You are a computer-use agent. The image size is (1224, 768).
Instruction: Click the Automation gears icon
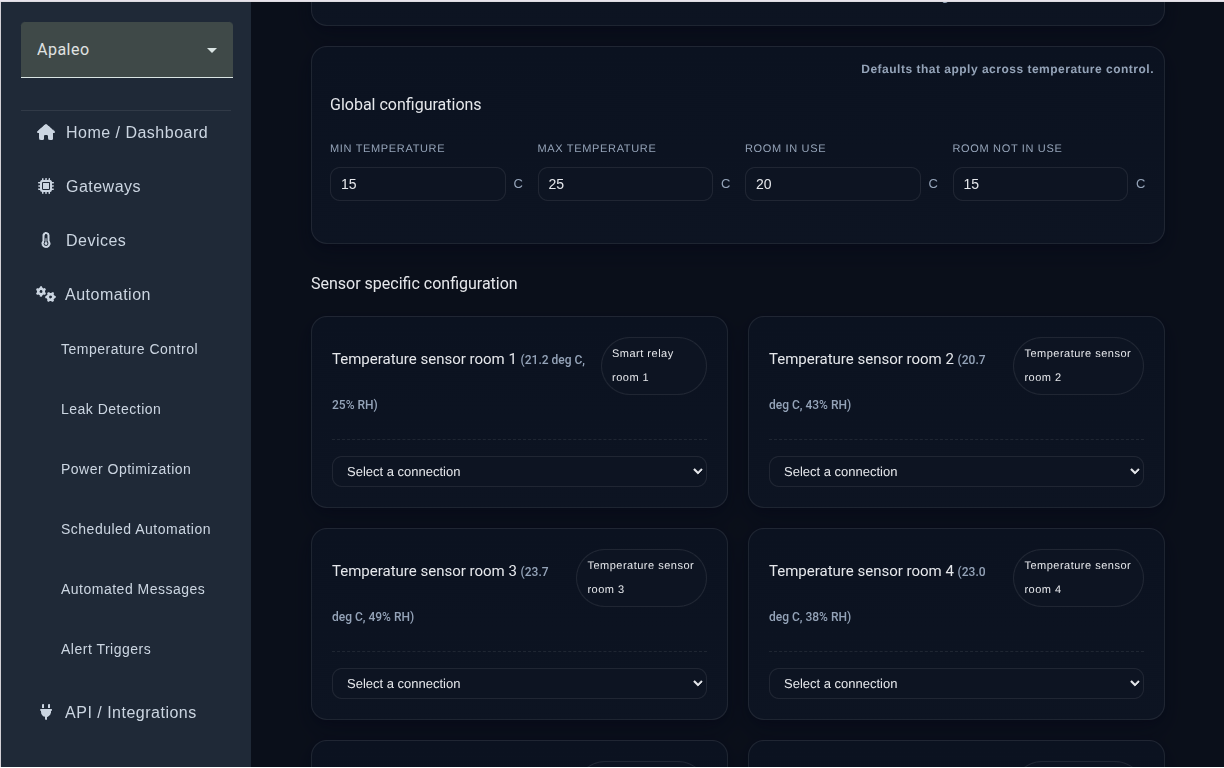tap(46, 294)
